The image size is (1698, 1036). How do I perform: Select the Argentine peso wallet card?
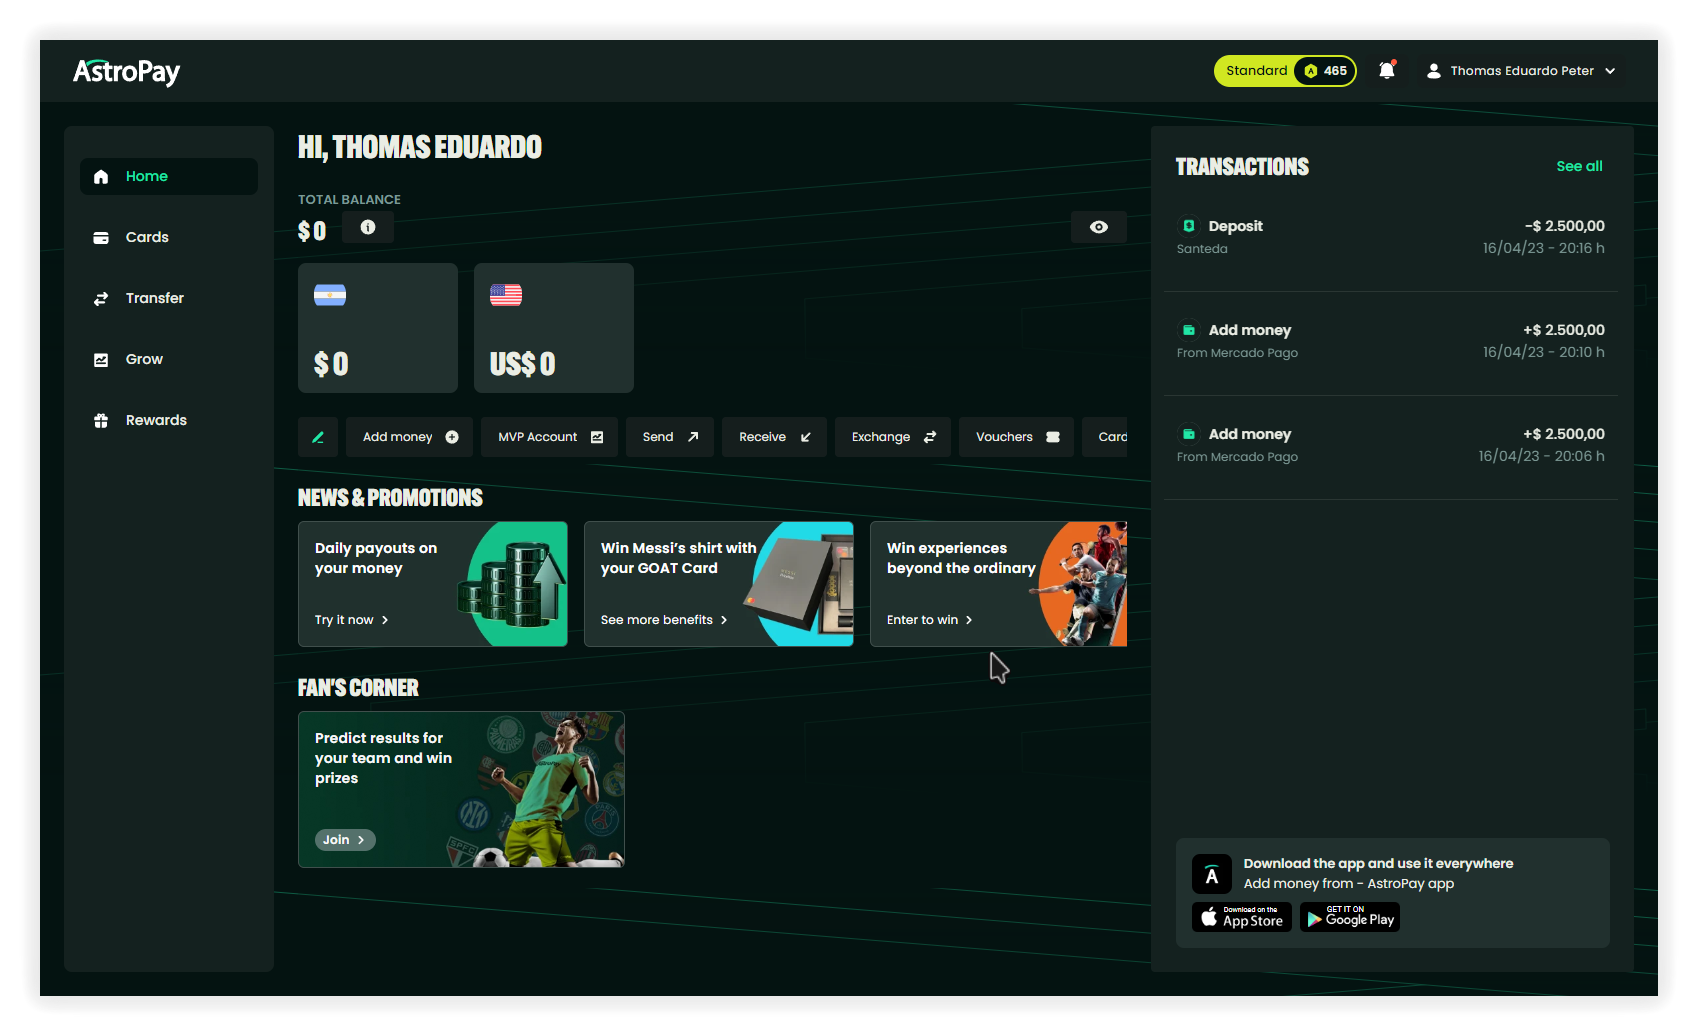(378, 328)
